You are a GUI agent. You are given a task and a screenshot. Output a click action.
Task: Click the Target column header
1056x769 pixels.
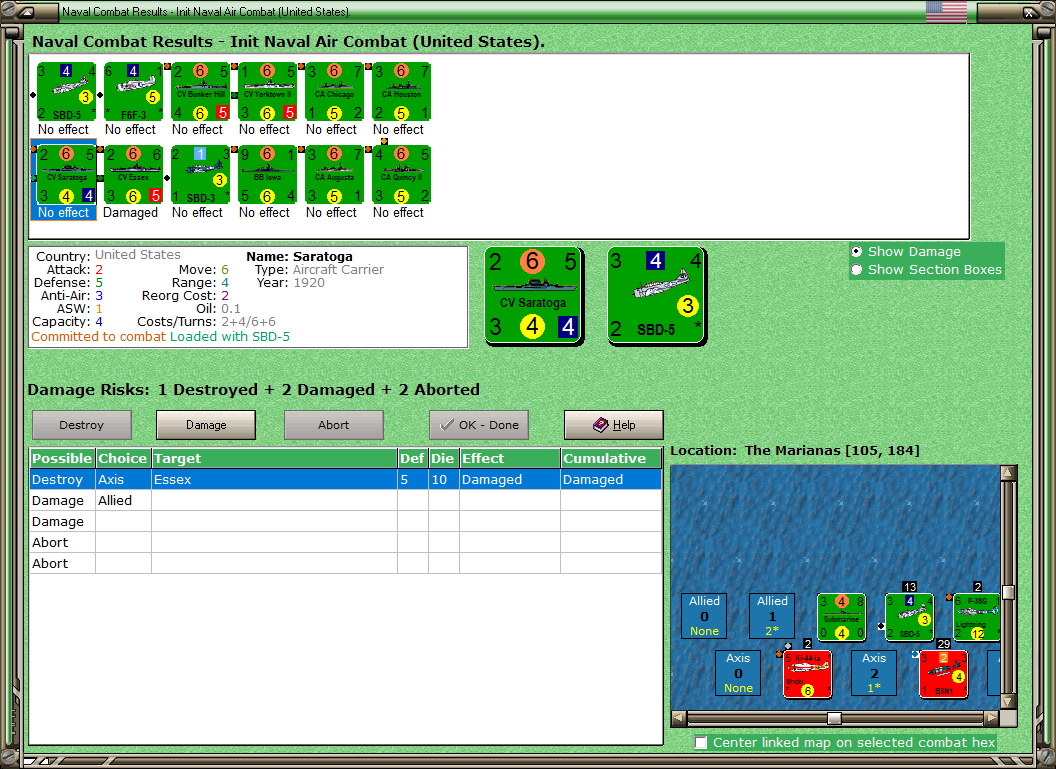click(274, 458)
